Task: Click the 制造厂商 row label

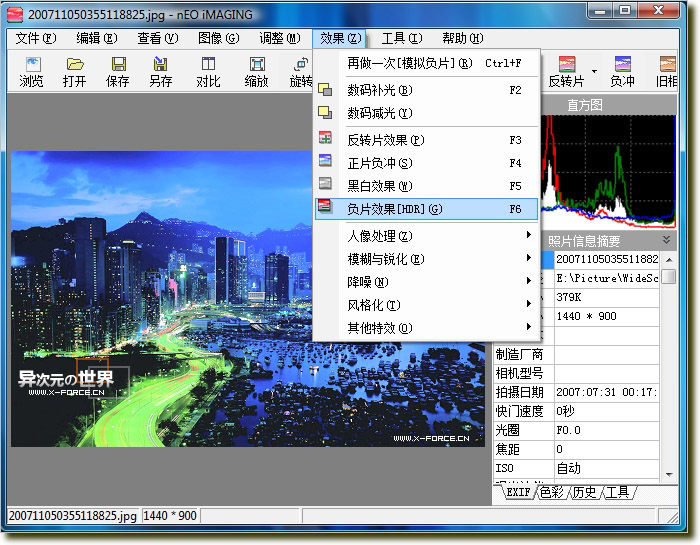Action: 523,354
